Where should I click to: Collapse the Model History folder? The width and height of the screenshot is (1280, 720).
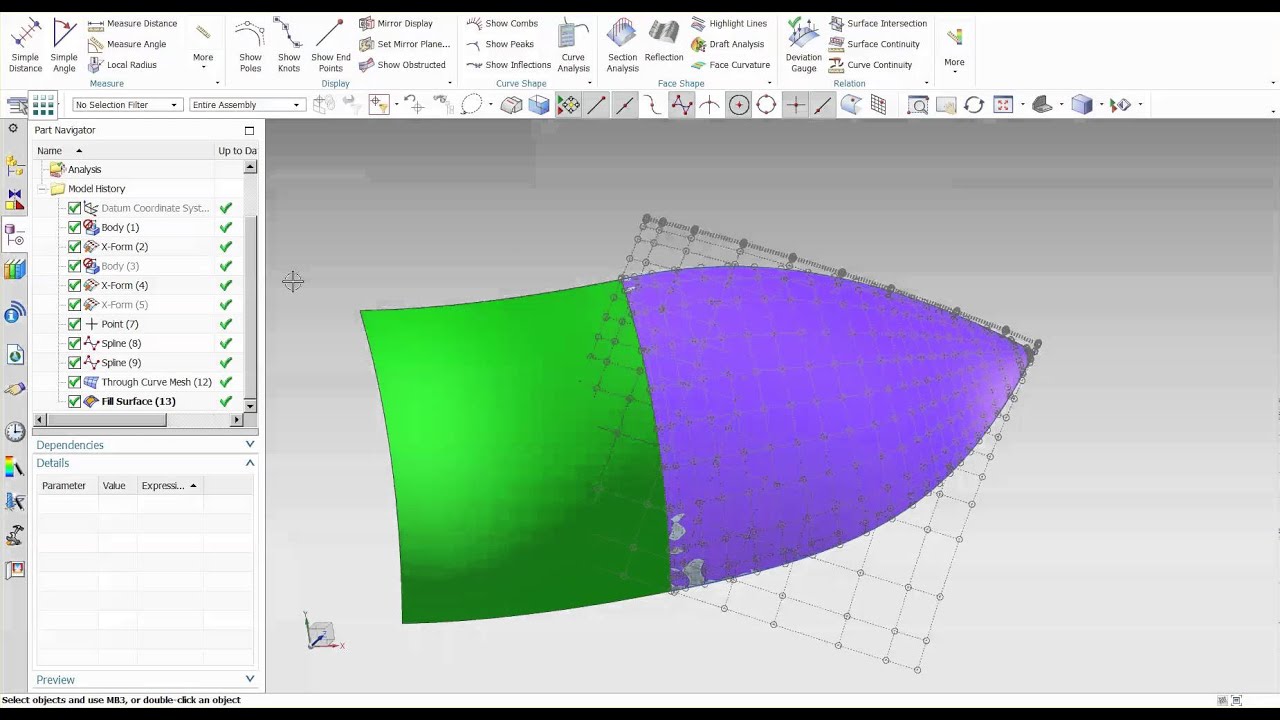pyautogui.click(x=43, y=189)
